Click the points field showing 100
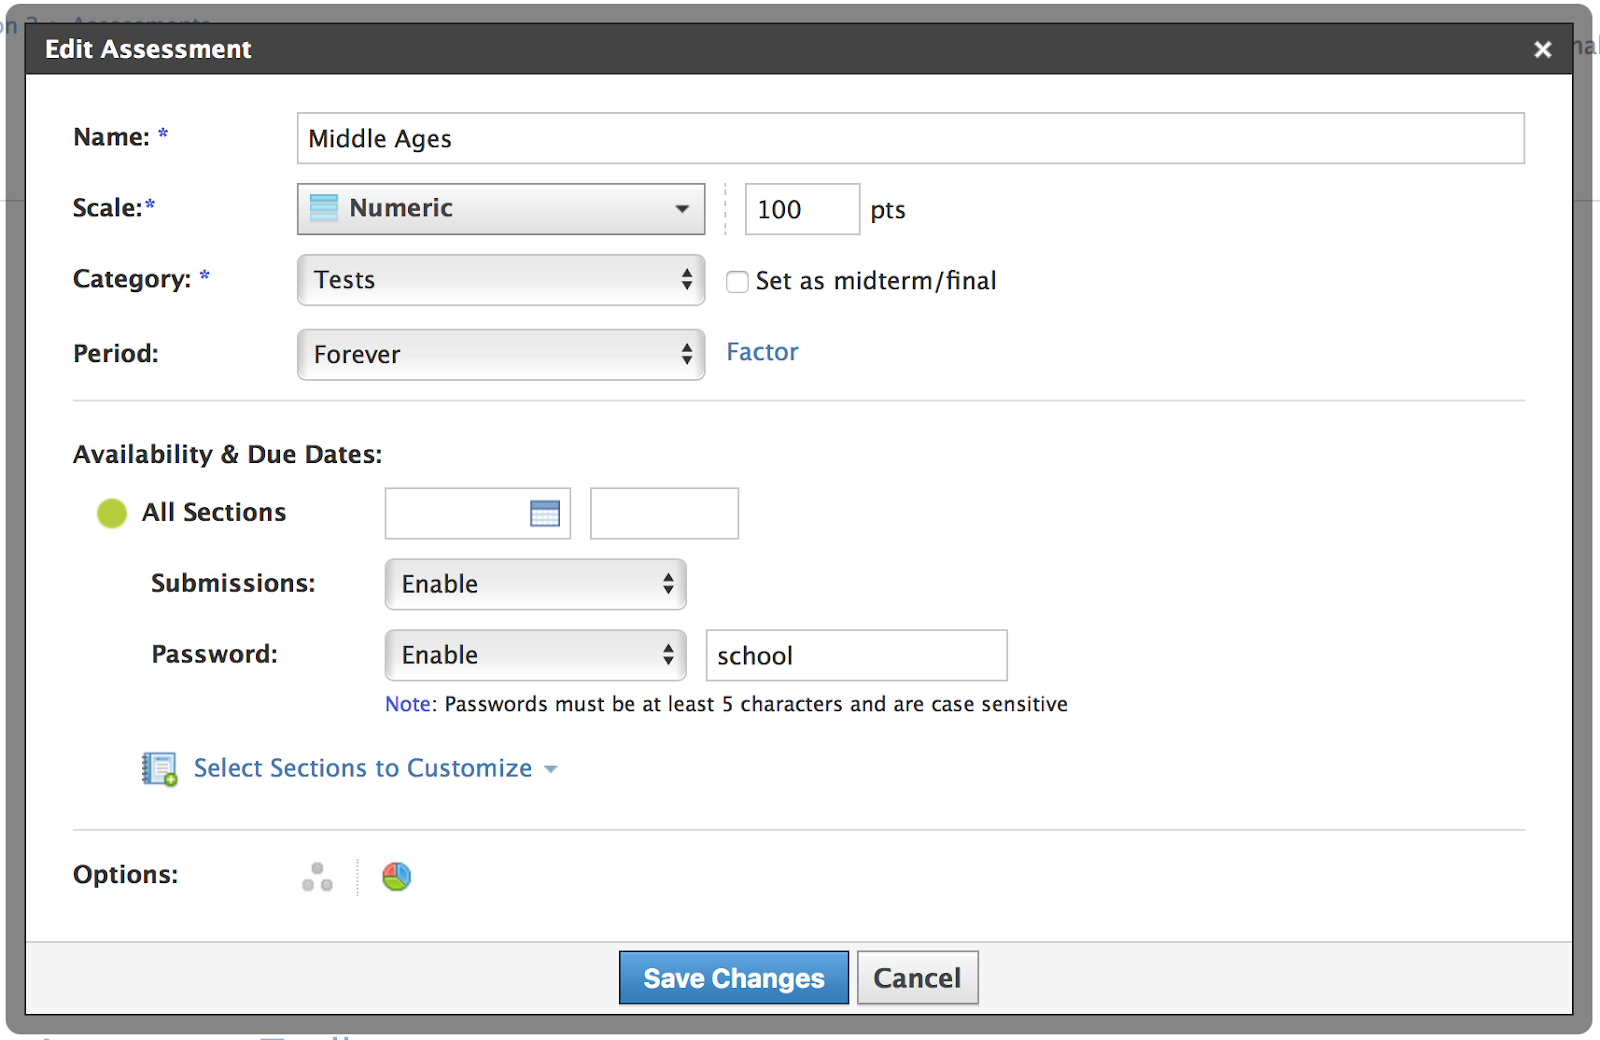Viewport: 1600px width, 1040px height. [801, 209]
